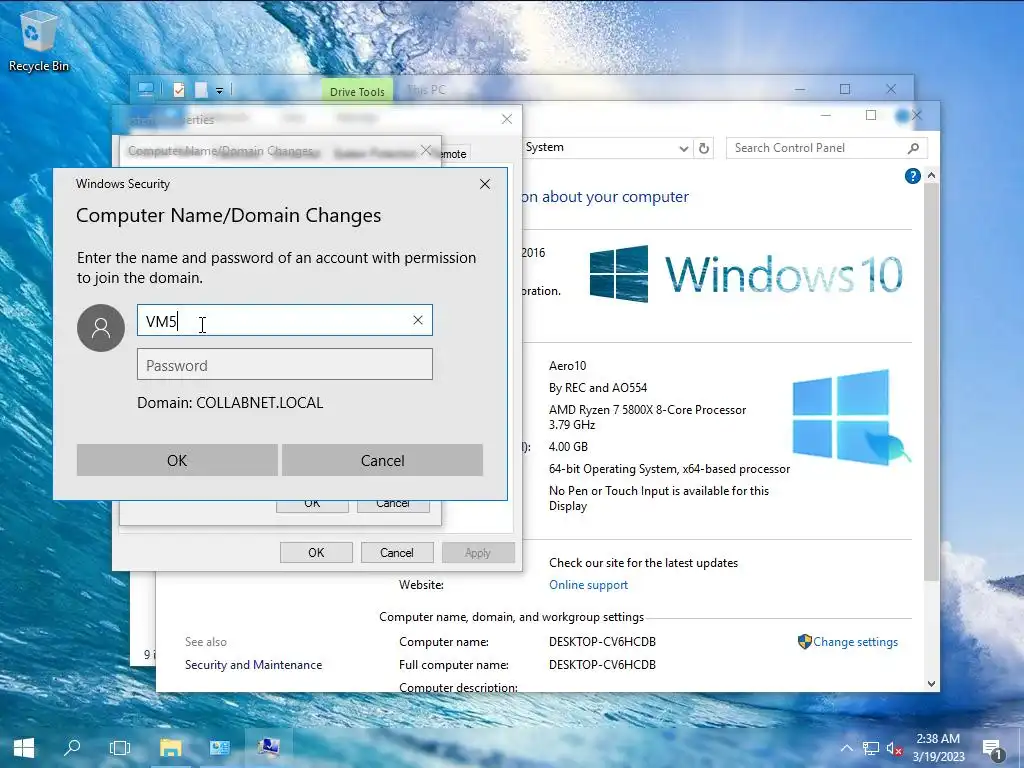Open the Security and Maintenance link
Screen dimensions: 1024x768
(253, 665)
